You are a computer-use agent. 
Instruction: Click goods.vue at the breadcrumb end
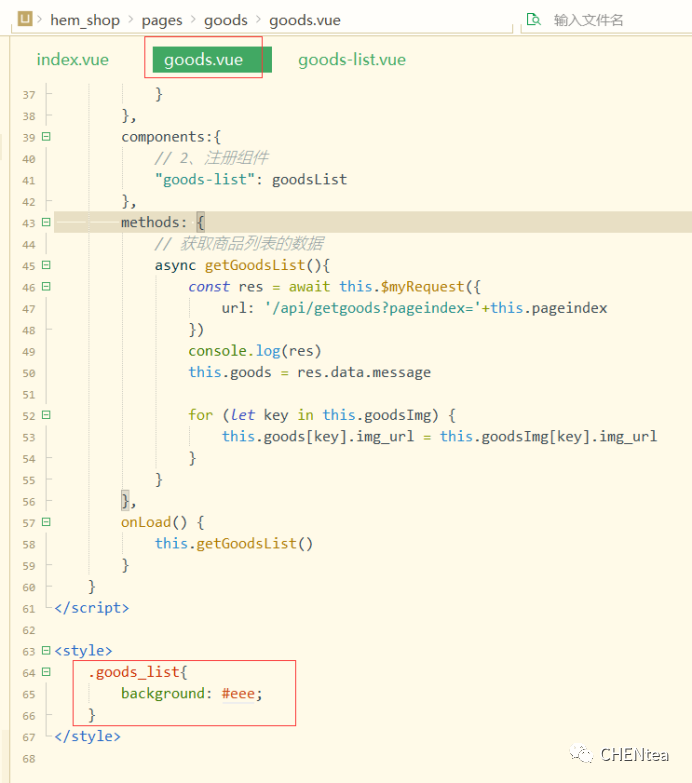point(302,20)
